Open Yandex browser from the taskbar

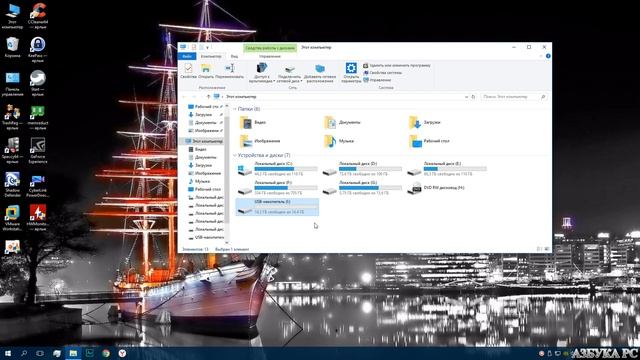tap(122, 353)
